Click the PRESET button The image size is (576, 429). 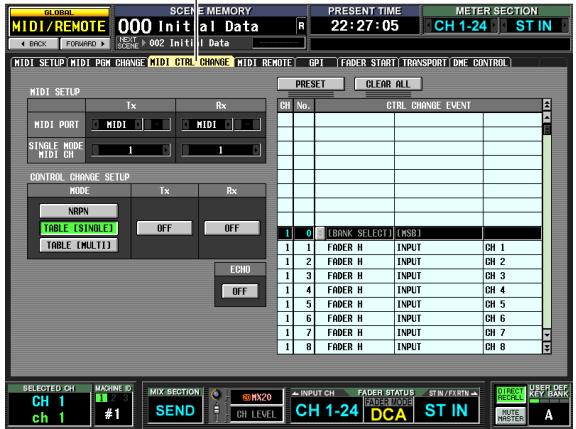[x=311, y=84]
